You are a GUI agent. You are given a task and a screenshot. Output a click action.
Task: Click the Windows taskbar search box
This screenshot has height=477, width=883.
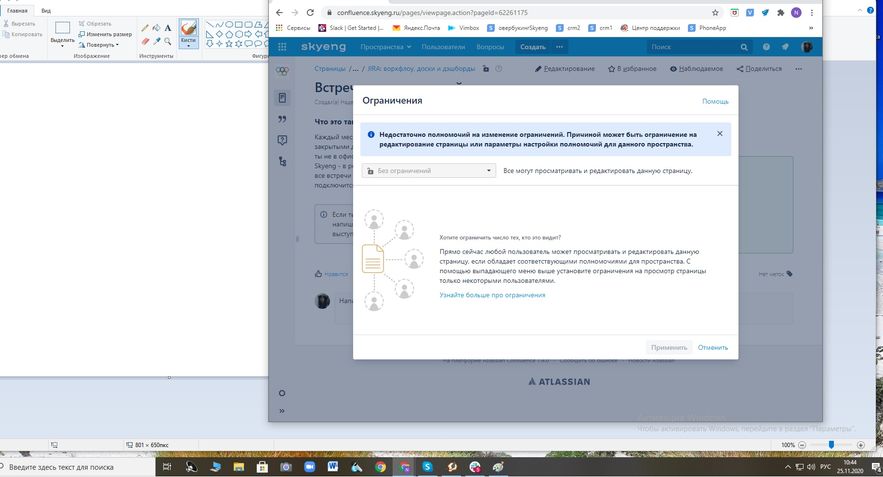(x=78, y=467)
